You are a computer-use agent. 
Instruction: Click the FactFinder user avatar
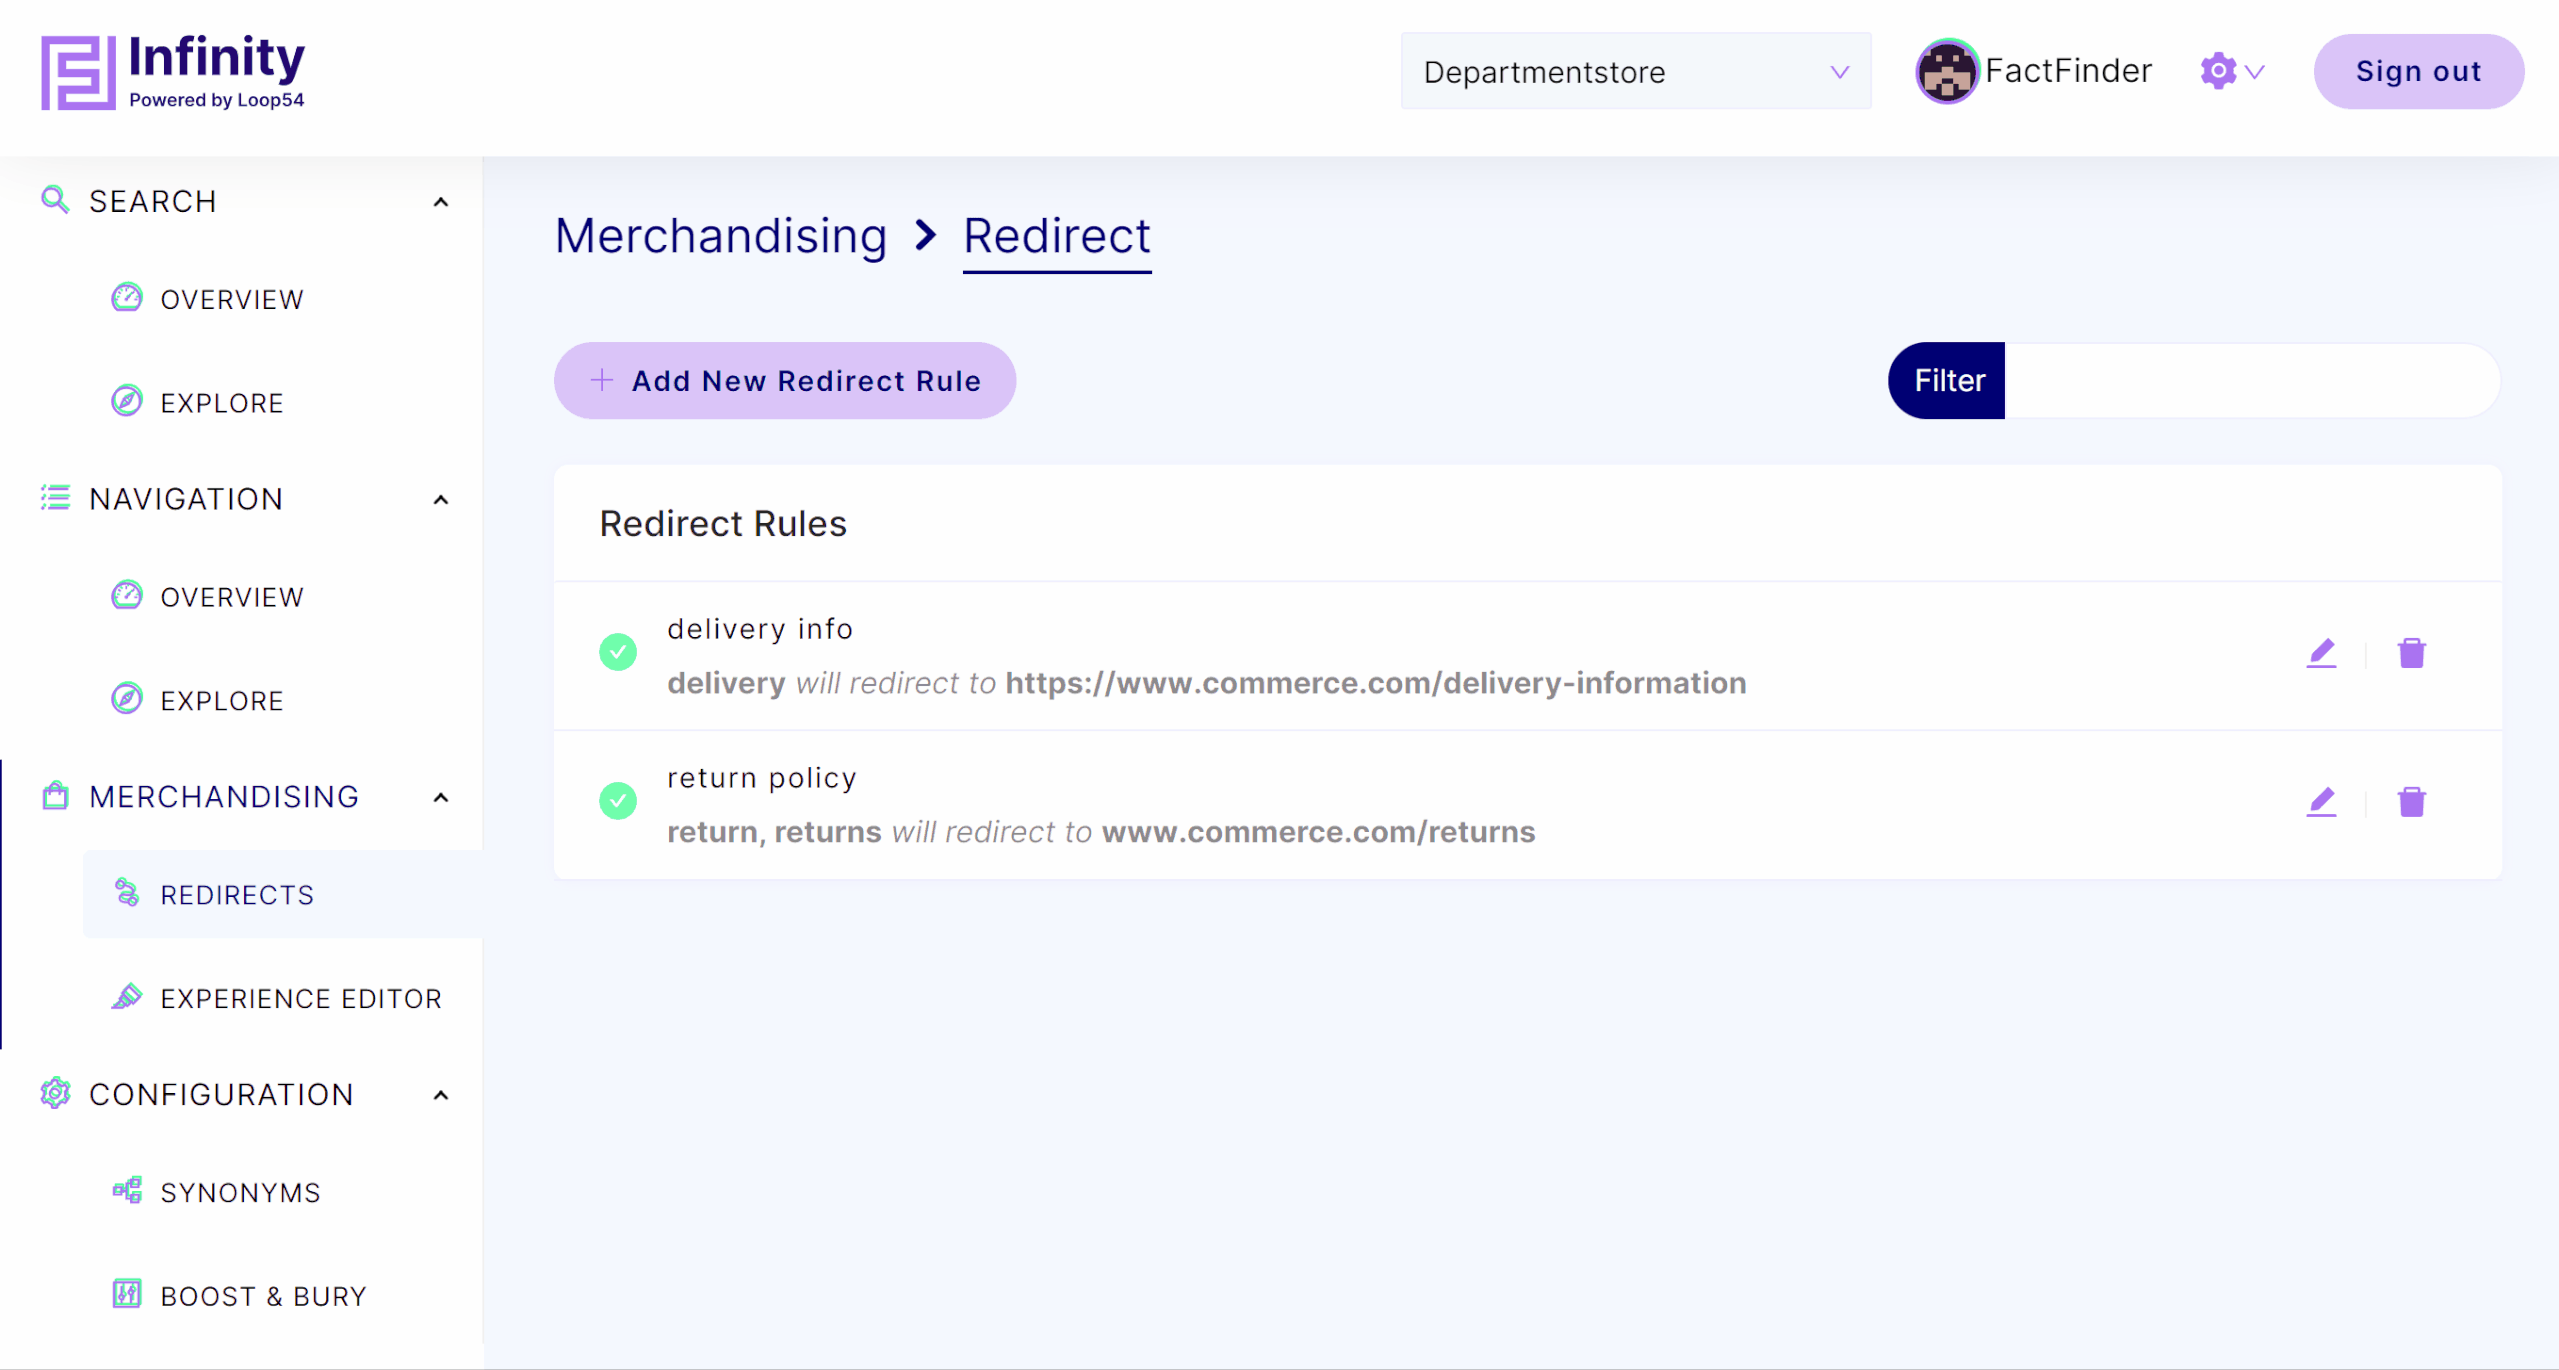click(x=1946, y=71)
